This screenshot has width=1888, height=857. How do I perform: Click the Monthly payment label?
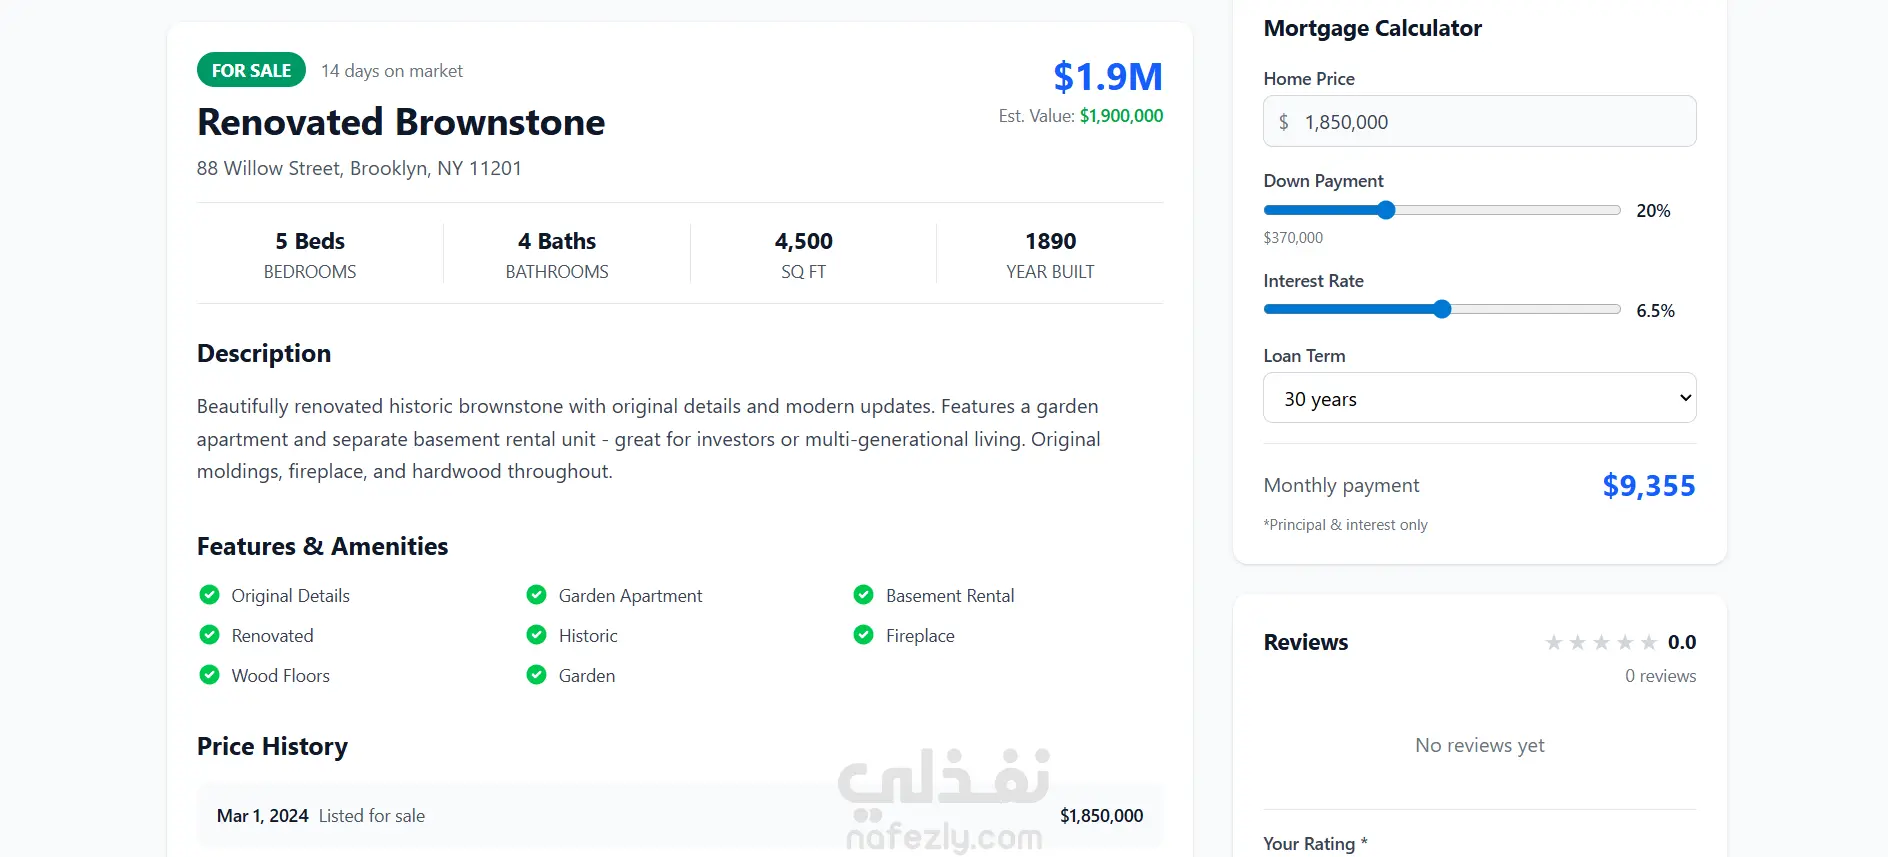tap(1341, 485)
